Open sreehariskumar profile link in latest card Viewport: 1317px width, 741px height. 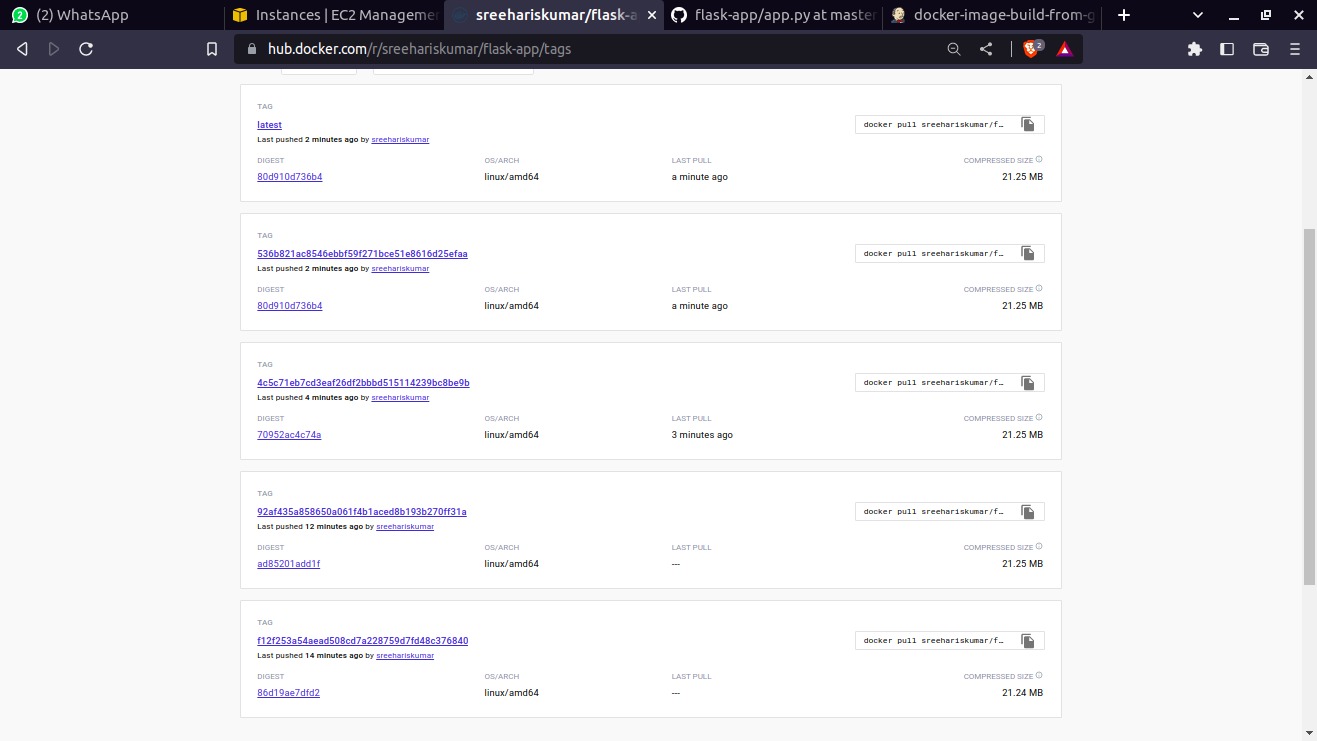[400, 140]
